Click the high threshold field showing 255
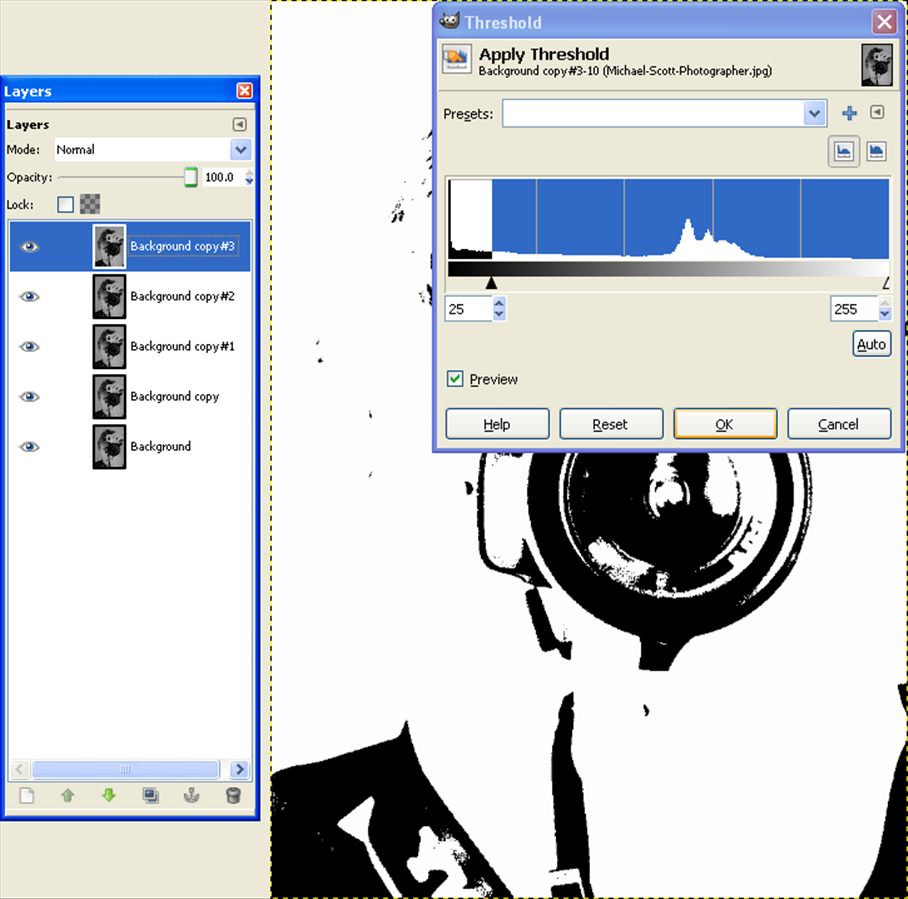 click(854, 309)
